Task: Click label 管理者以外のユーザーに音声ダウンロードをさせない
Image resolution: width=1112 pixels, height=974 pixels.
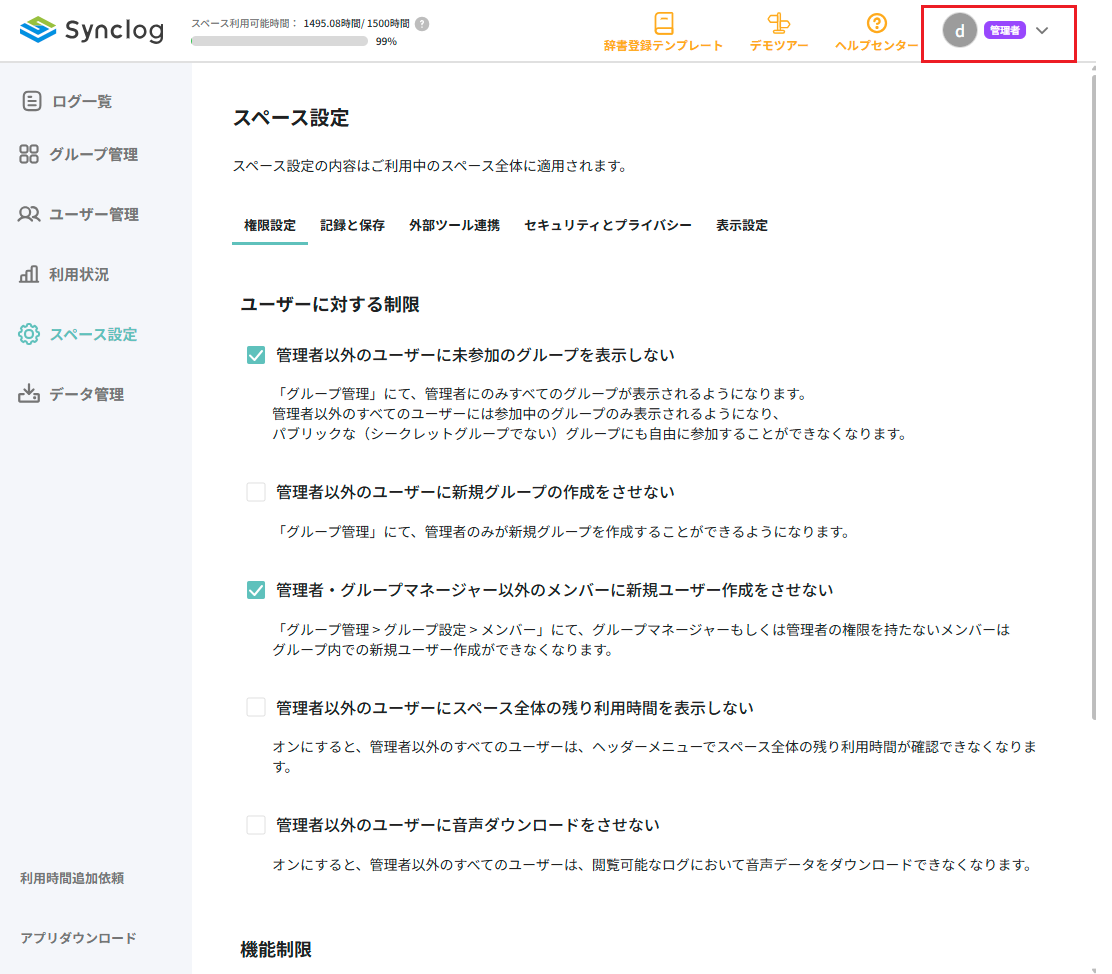Action: [468, 825]
